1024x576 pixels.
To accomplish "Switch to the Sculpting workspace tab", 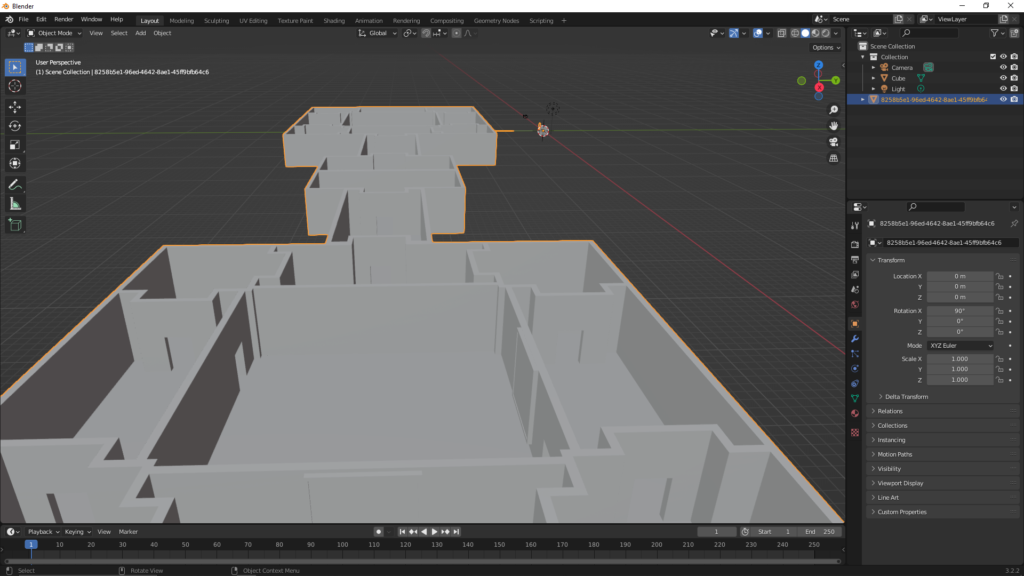I will tap(216, 20).
